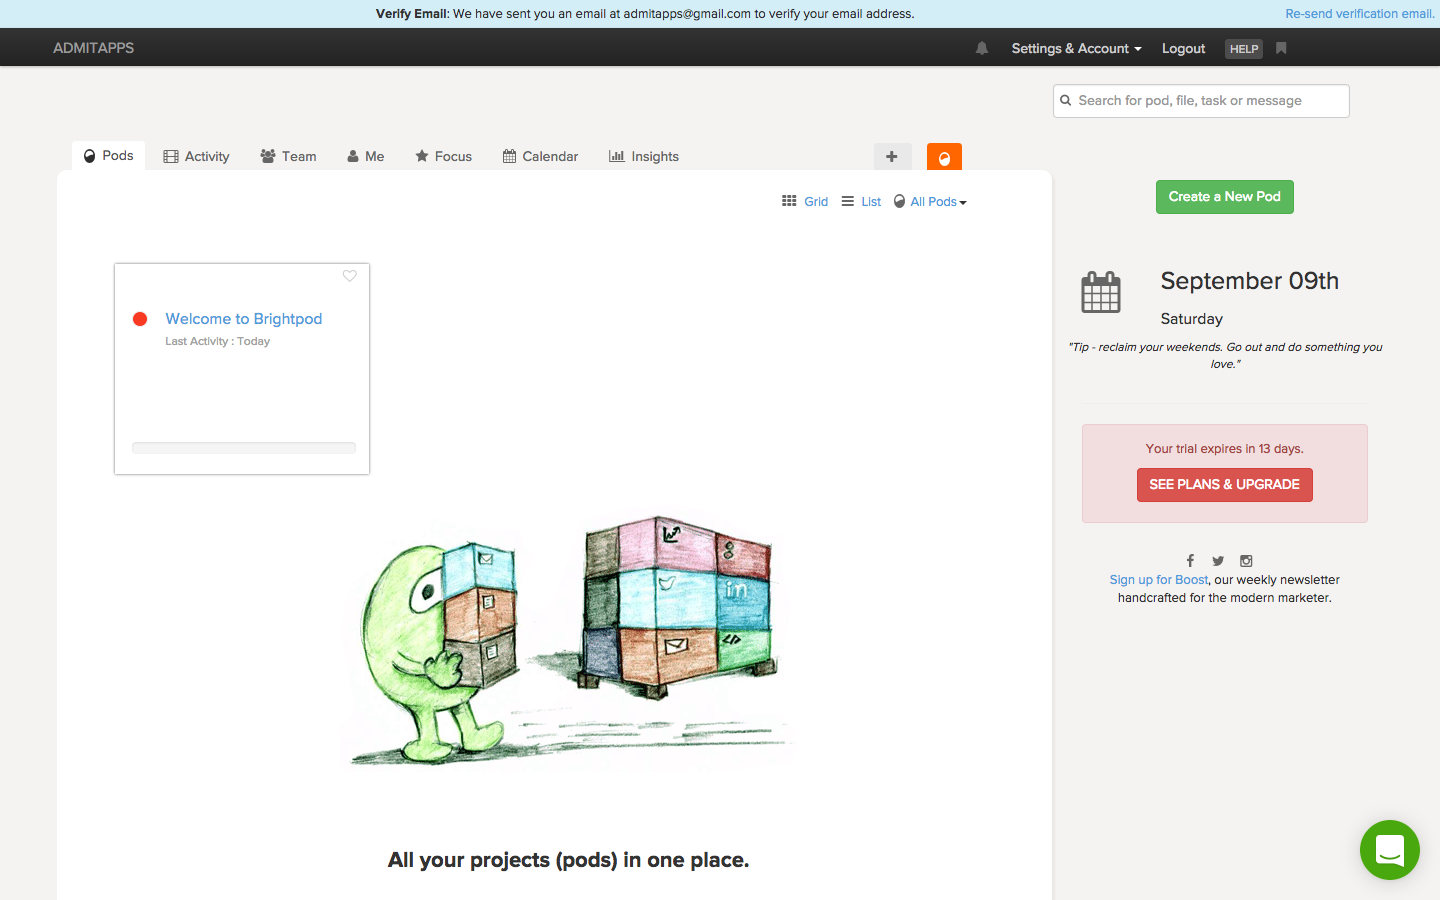Open the Twitter social icon
The width and height of the screenshot is (1440, 900).
pos(1218,561)
